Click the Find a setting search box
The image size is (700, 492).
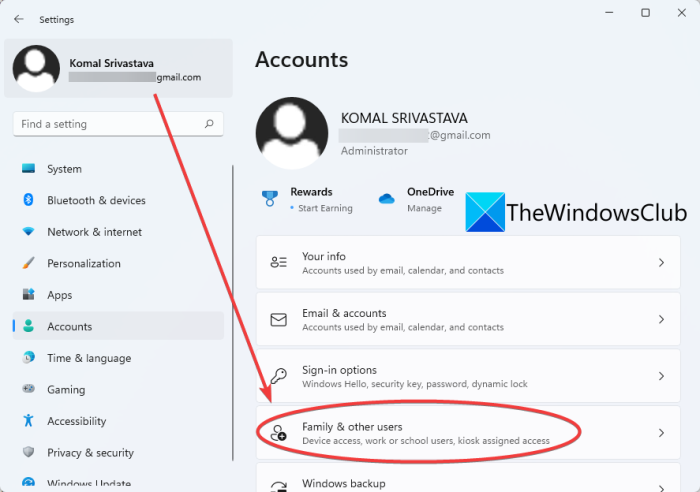[x=118, y=124]
